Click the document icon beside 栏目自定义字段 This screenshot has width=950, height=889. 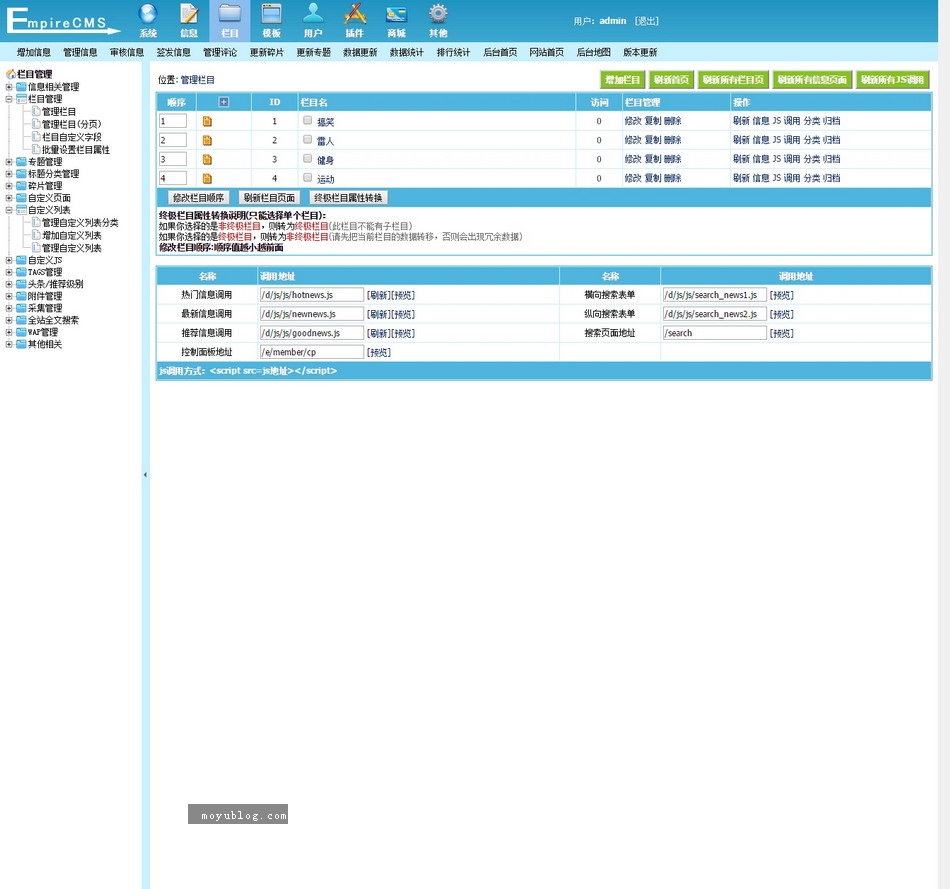pos(36,136)
